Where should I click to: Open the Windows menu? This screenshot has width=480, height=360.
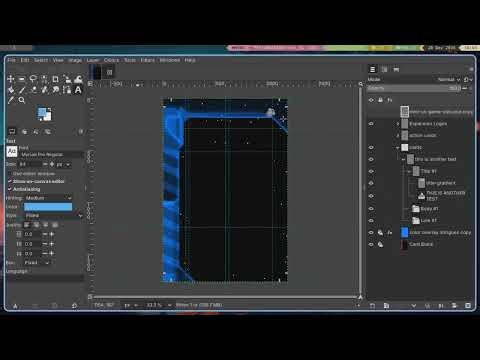pyautogui.click(x=170, y=60)
